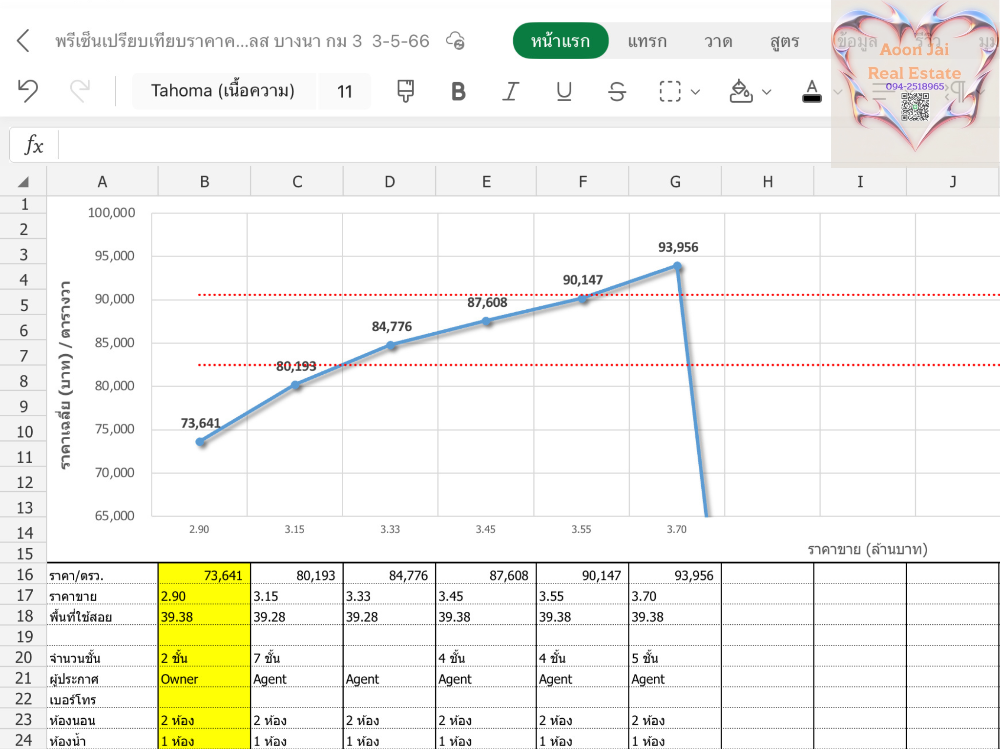This screenshot has width=1000, height=749.
Task: Expand the borders dropdown arrow
Action: coord(695,92)
